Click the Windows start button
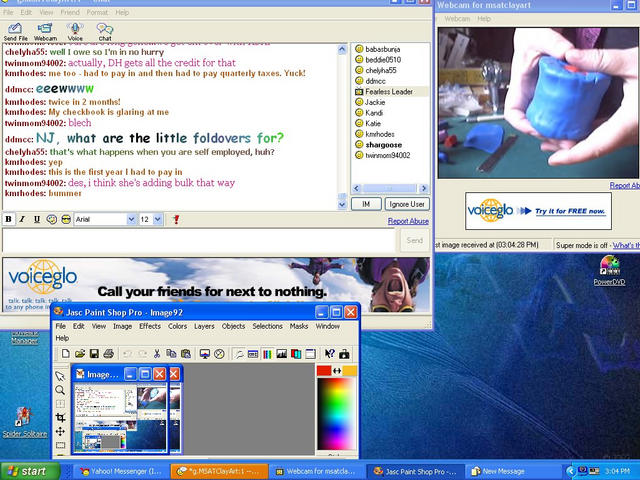This screenshot has height=480, width=640. pos(29,471)
